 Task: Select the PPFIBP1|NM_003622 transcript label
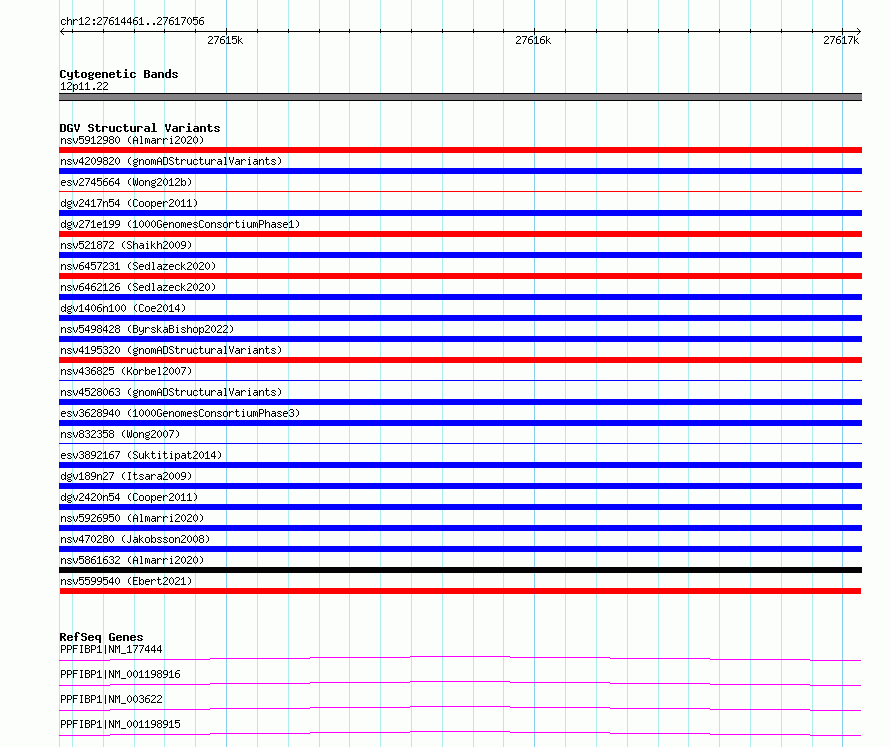point(111,699)
